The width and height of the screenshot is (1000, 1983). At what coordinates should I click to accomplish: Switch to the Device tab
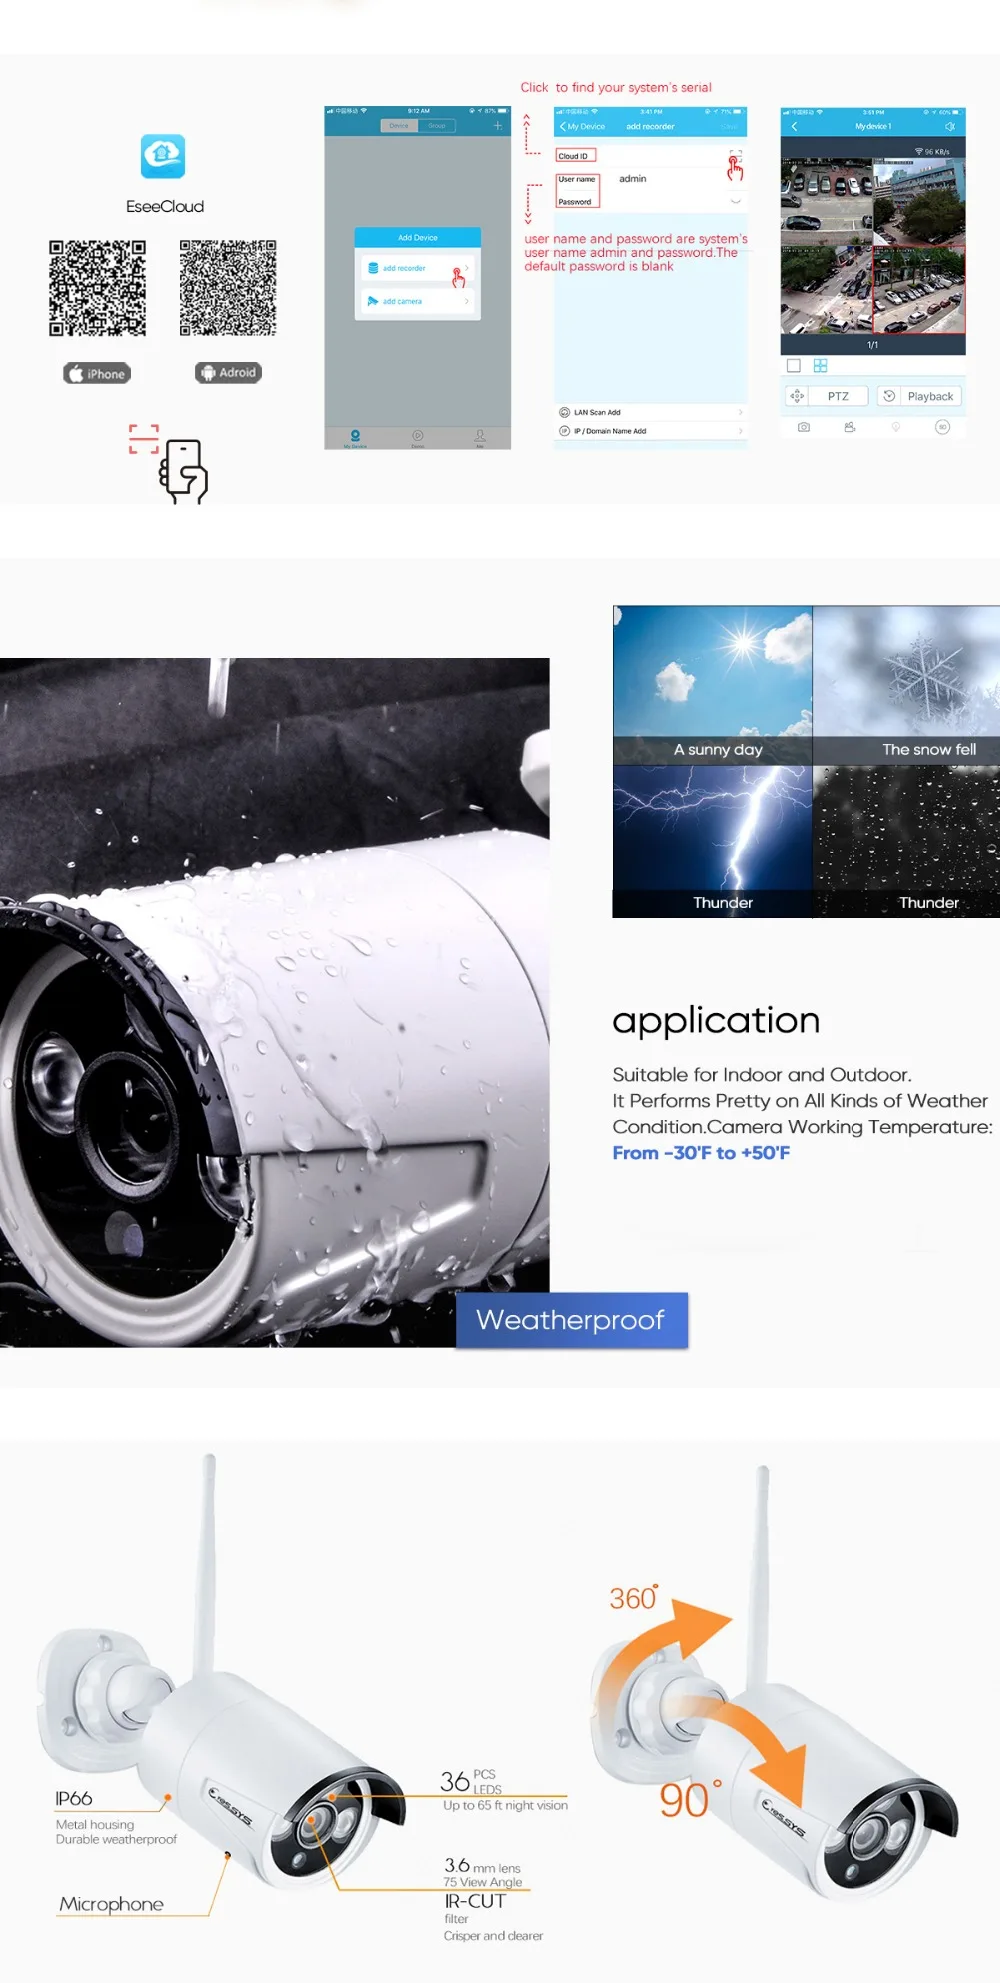click(x=399, y=126)
